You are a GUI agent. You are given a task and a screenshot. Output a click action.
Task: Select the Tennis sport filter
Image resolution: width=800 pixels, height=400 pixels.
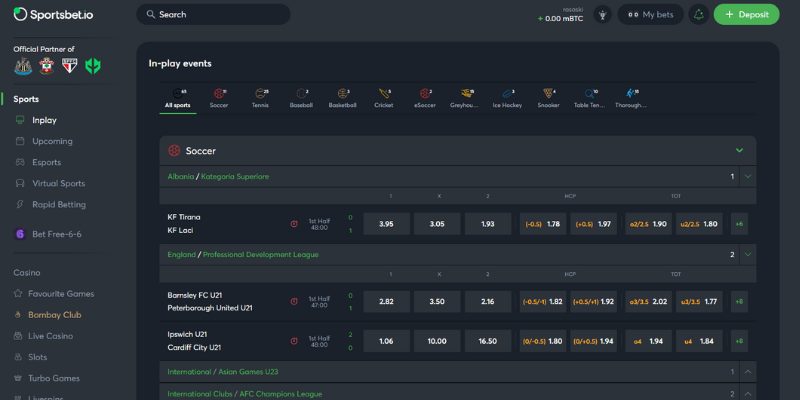point(260,98)
